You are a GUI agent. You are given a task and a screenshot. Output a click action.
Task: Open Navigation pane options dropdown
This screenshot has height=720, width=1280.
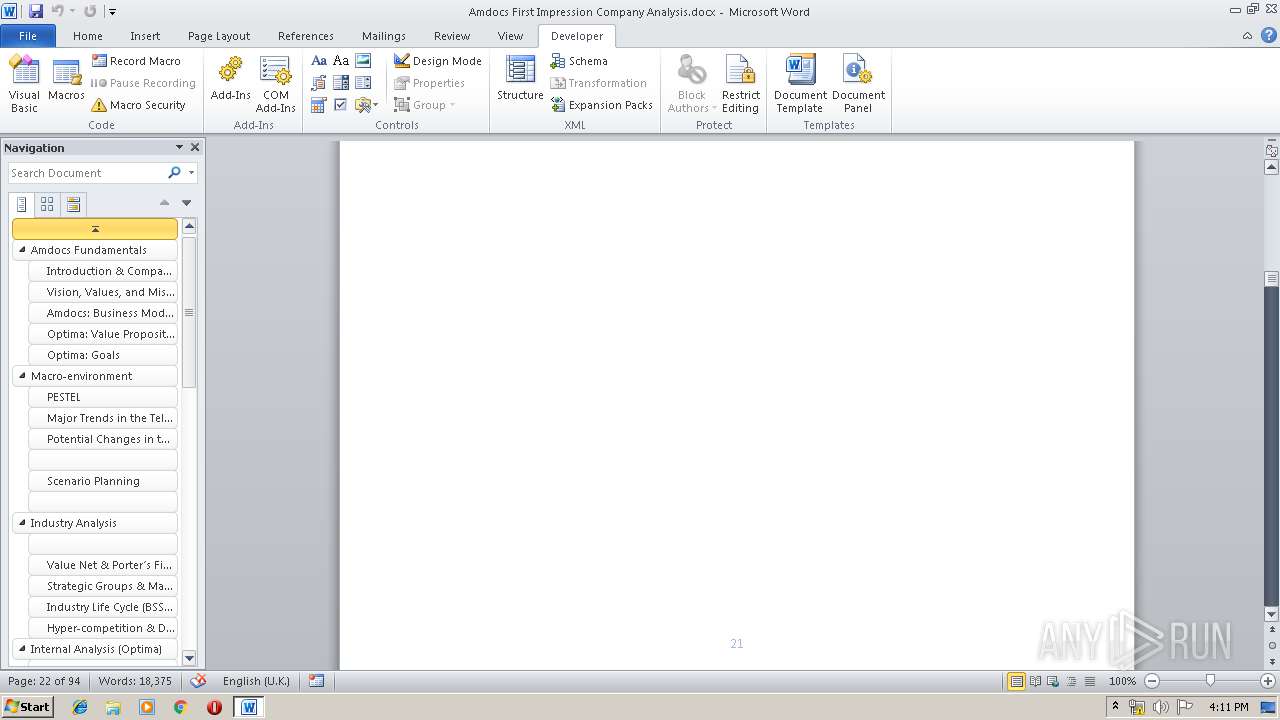coord(179,147)
